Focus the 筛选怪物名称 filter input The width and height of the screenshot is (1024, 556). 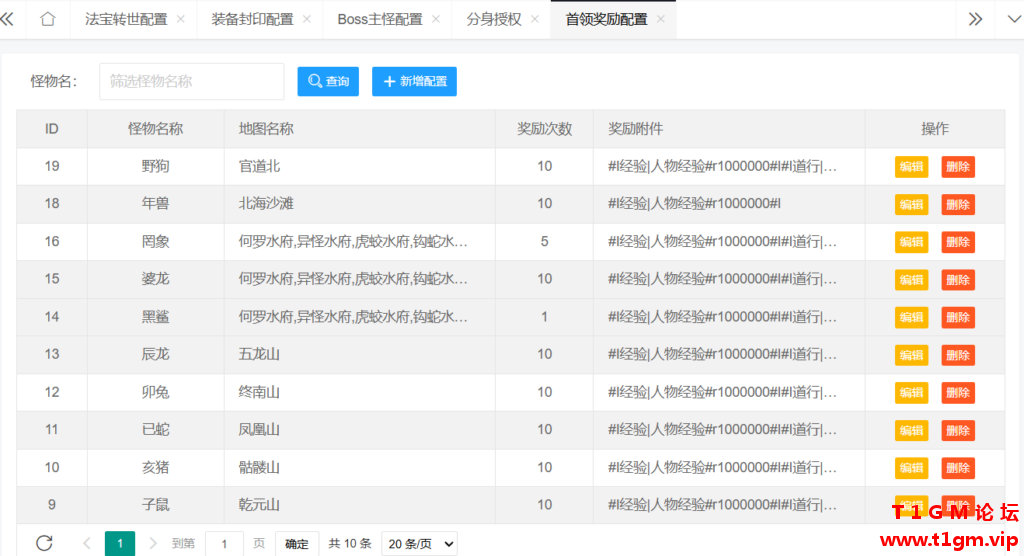[x=191, y=81]
